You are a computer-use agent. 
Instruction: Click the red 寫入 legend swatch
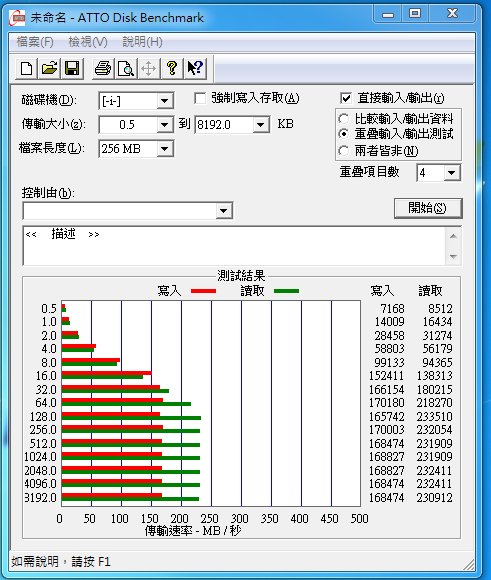pos(204,291)
